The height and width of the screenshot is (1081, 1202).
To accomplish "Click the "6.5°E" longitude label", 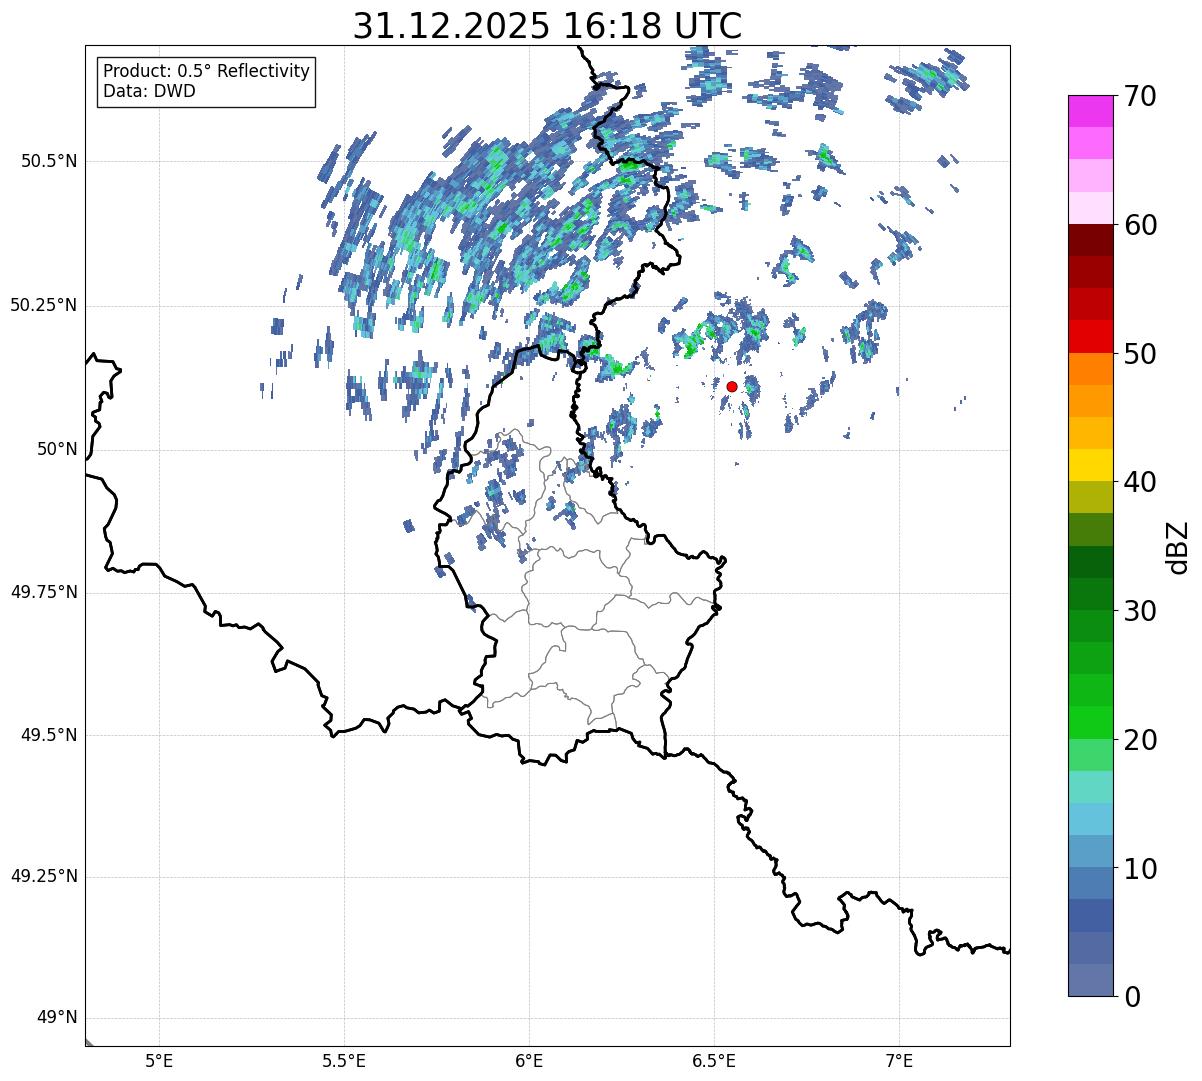I will click(714, 1061).
